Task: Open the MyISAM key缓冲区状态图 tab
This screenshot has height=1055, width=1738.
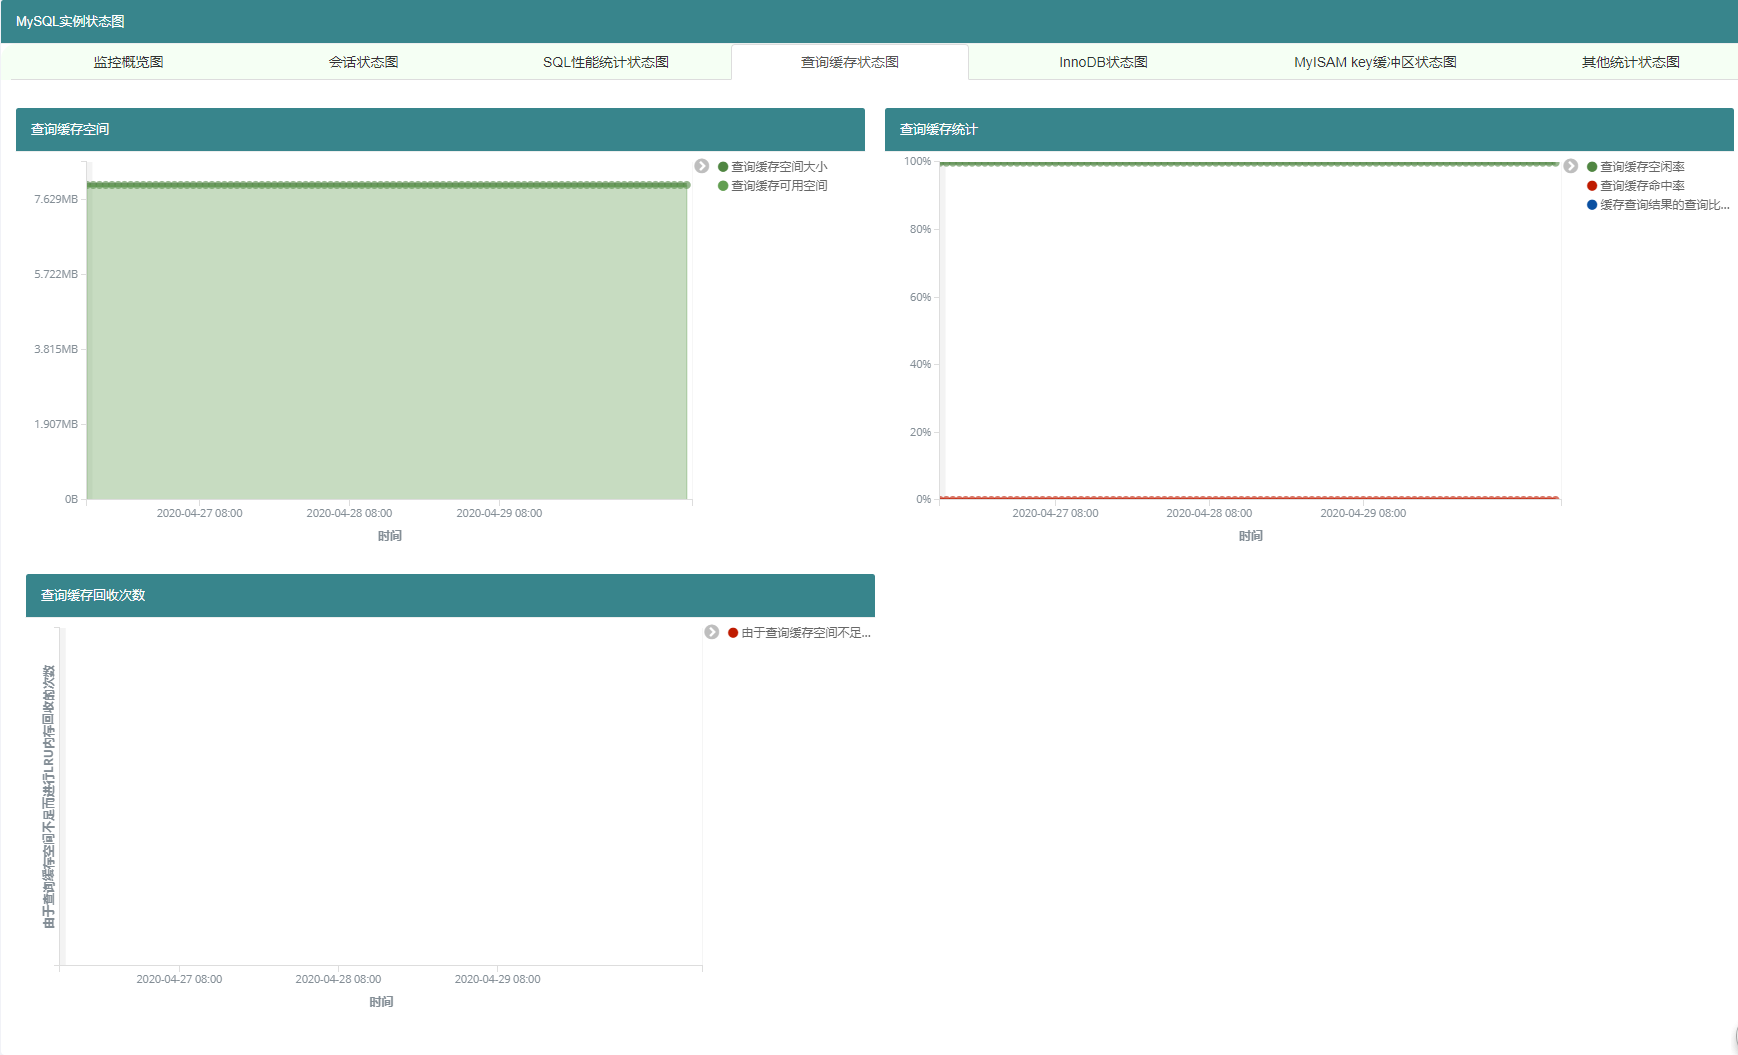Action: coord(1375,62)
